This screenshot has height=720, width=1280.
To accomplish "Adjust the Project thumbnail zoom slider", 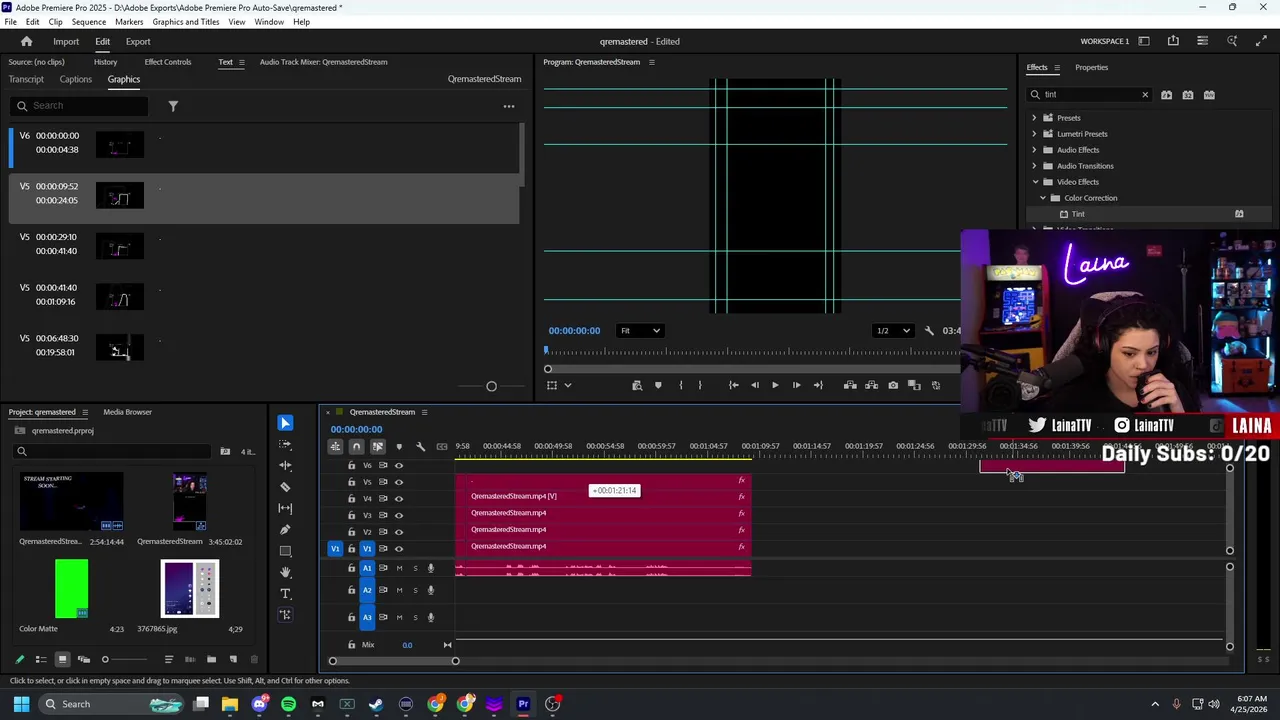I will click(105, 659).
